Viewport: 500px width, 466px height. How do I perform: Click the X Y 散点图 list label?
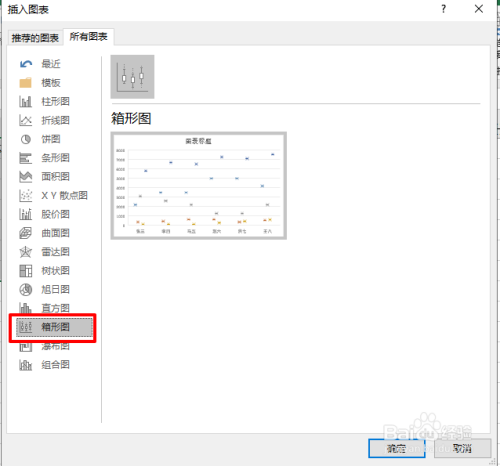tap(64, 196)
